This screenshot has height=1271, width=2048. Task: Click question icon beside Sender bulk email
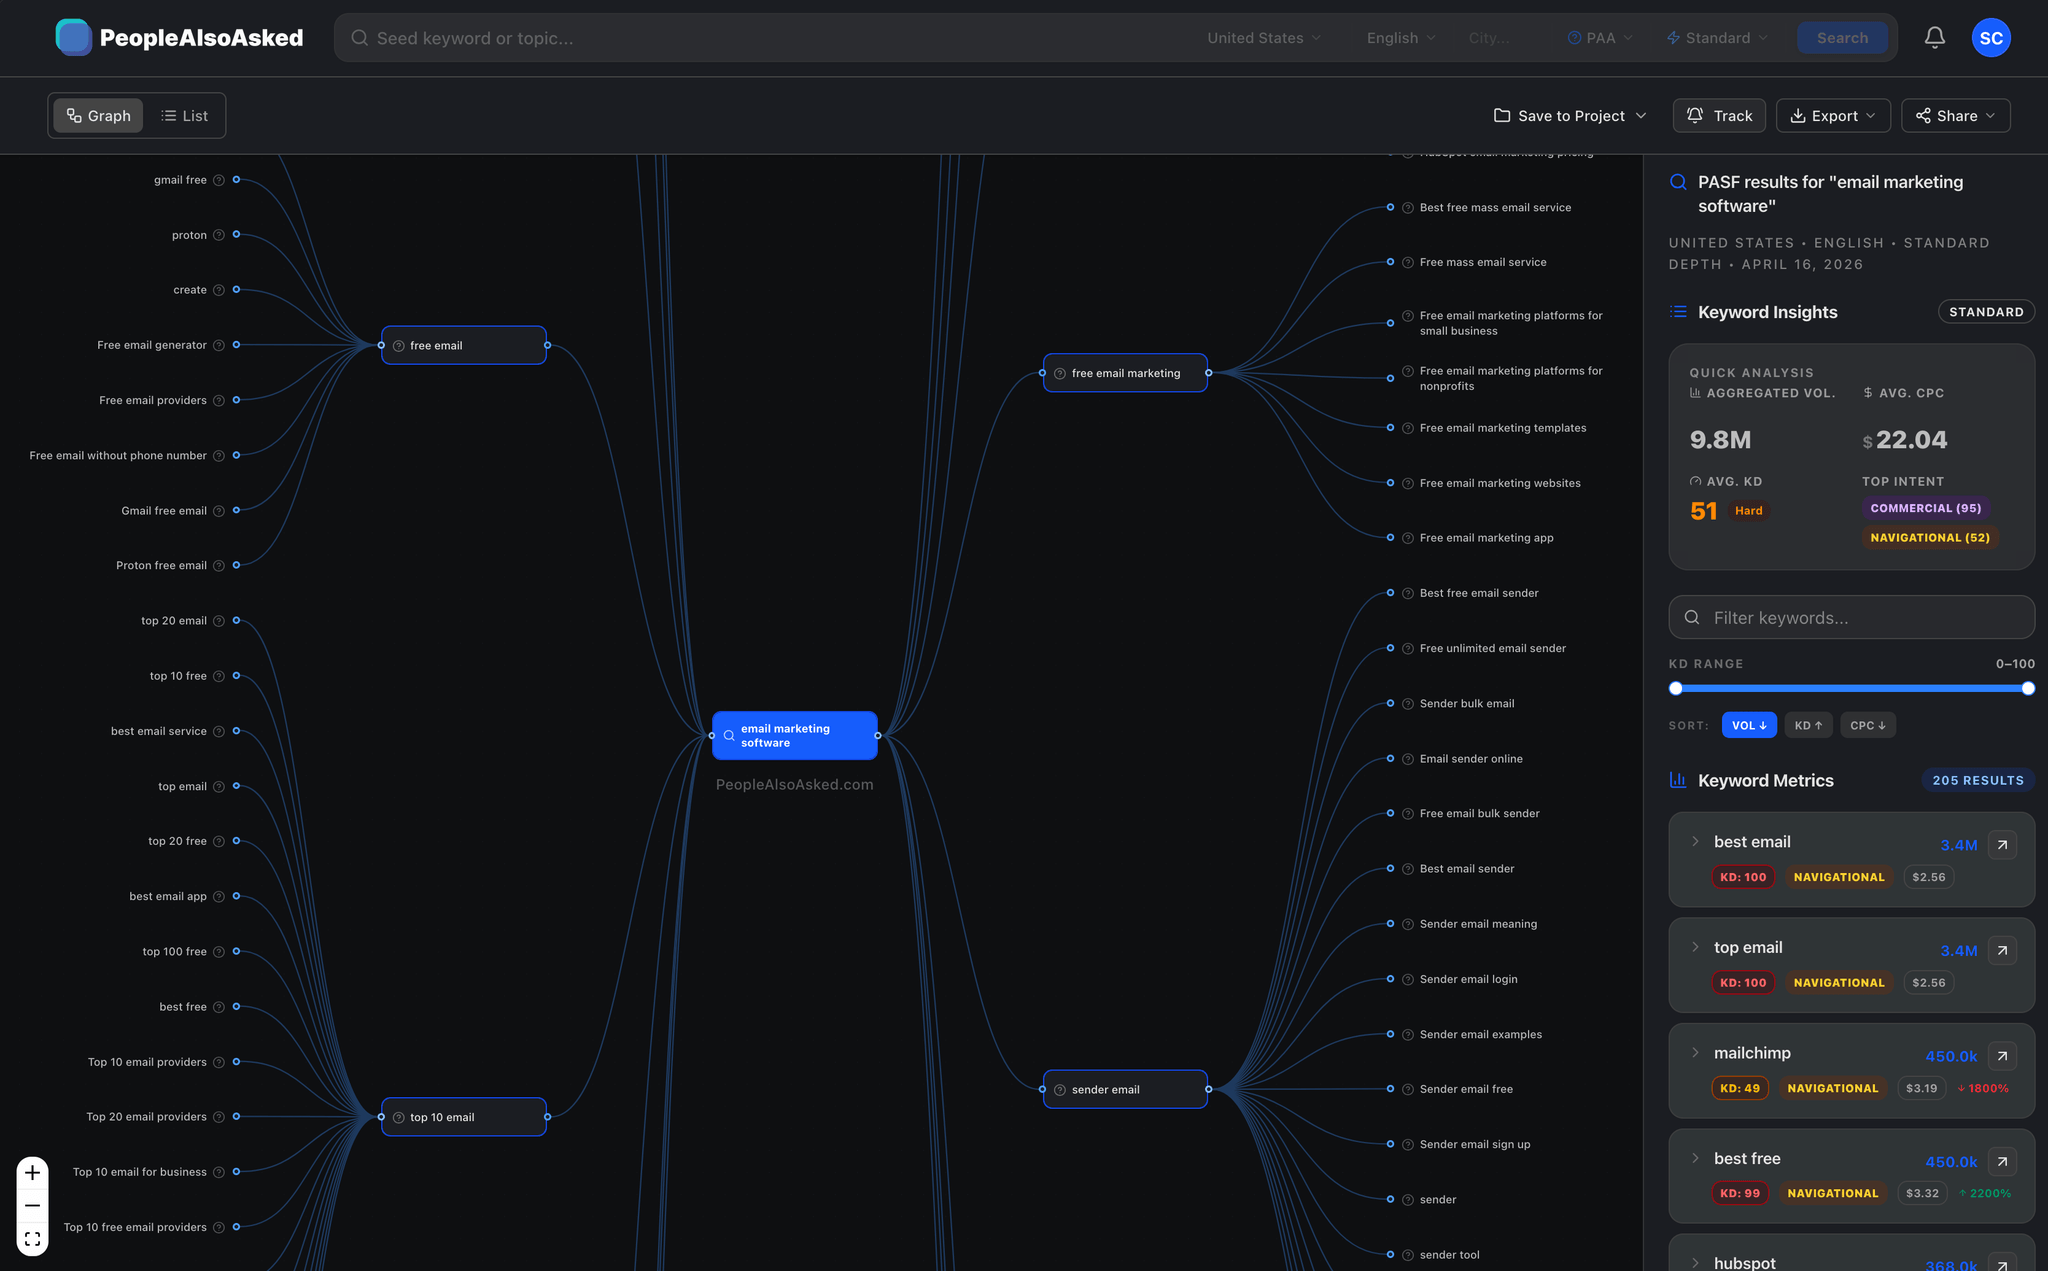1408,704
